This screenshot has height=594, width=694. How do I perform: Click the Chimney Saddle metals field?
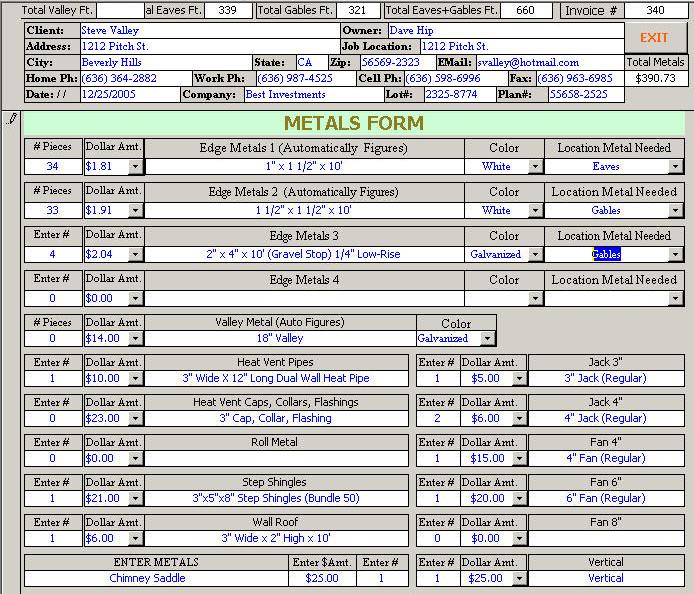(157, 578)
